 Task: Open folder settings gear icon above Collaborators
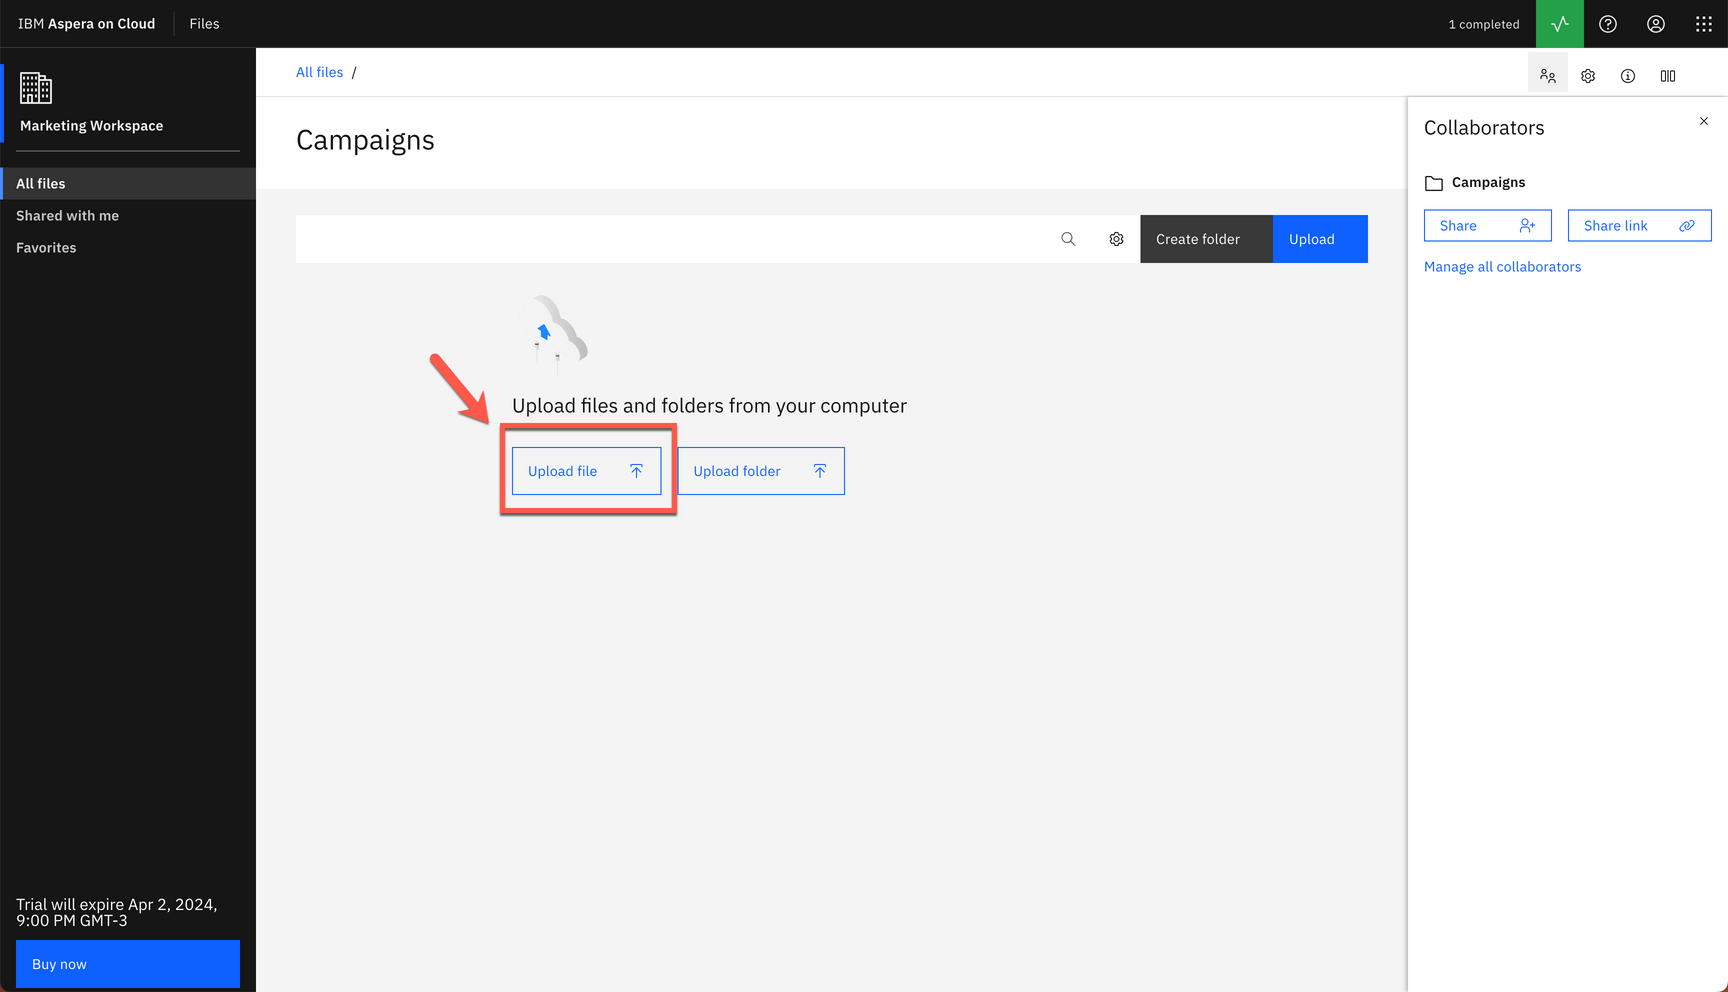pyautogui.click(x=1588, y=75)
